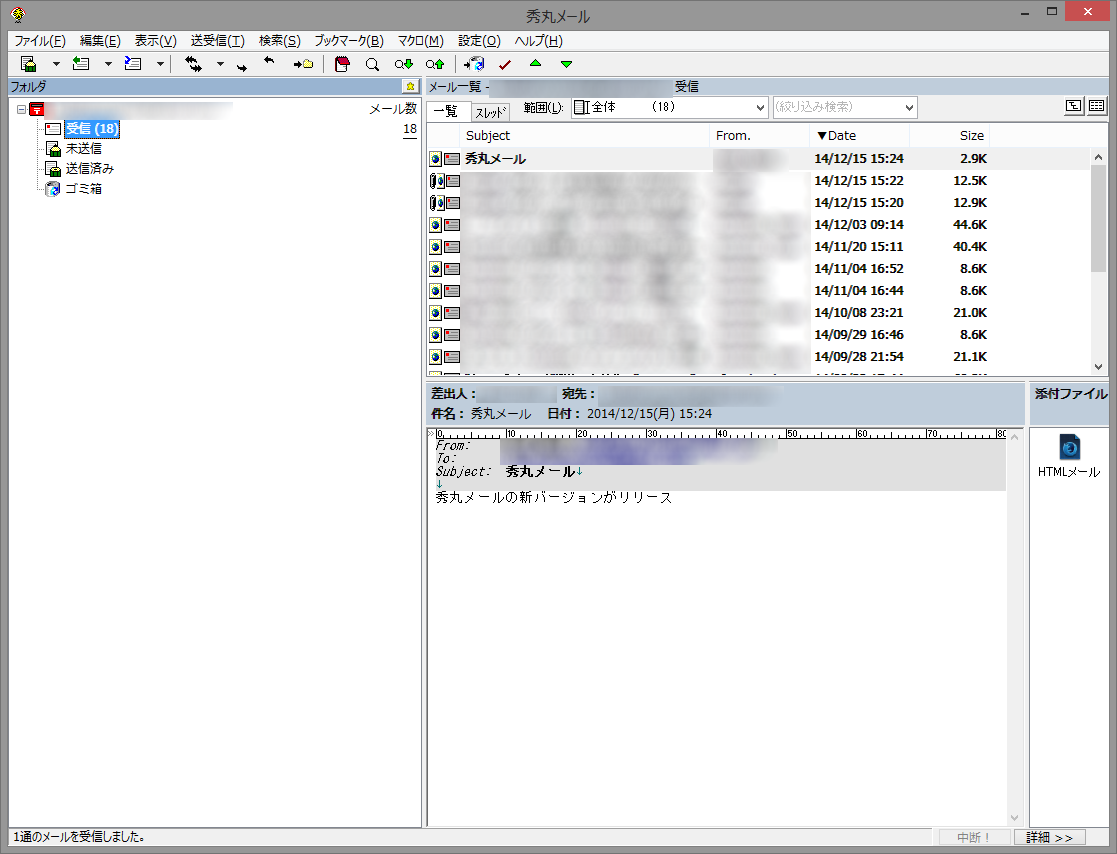Switch to the スレッド tab

point(491,112)
